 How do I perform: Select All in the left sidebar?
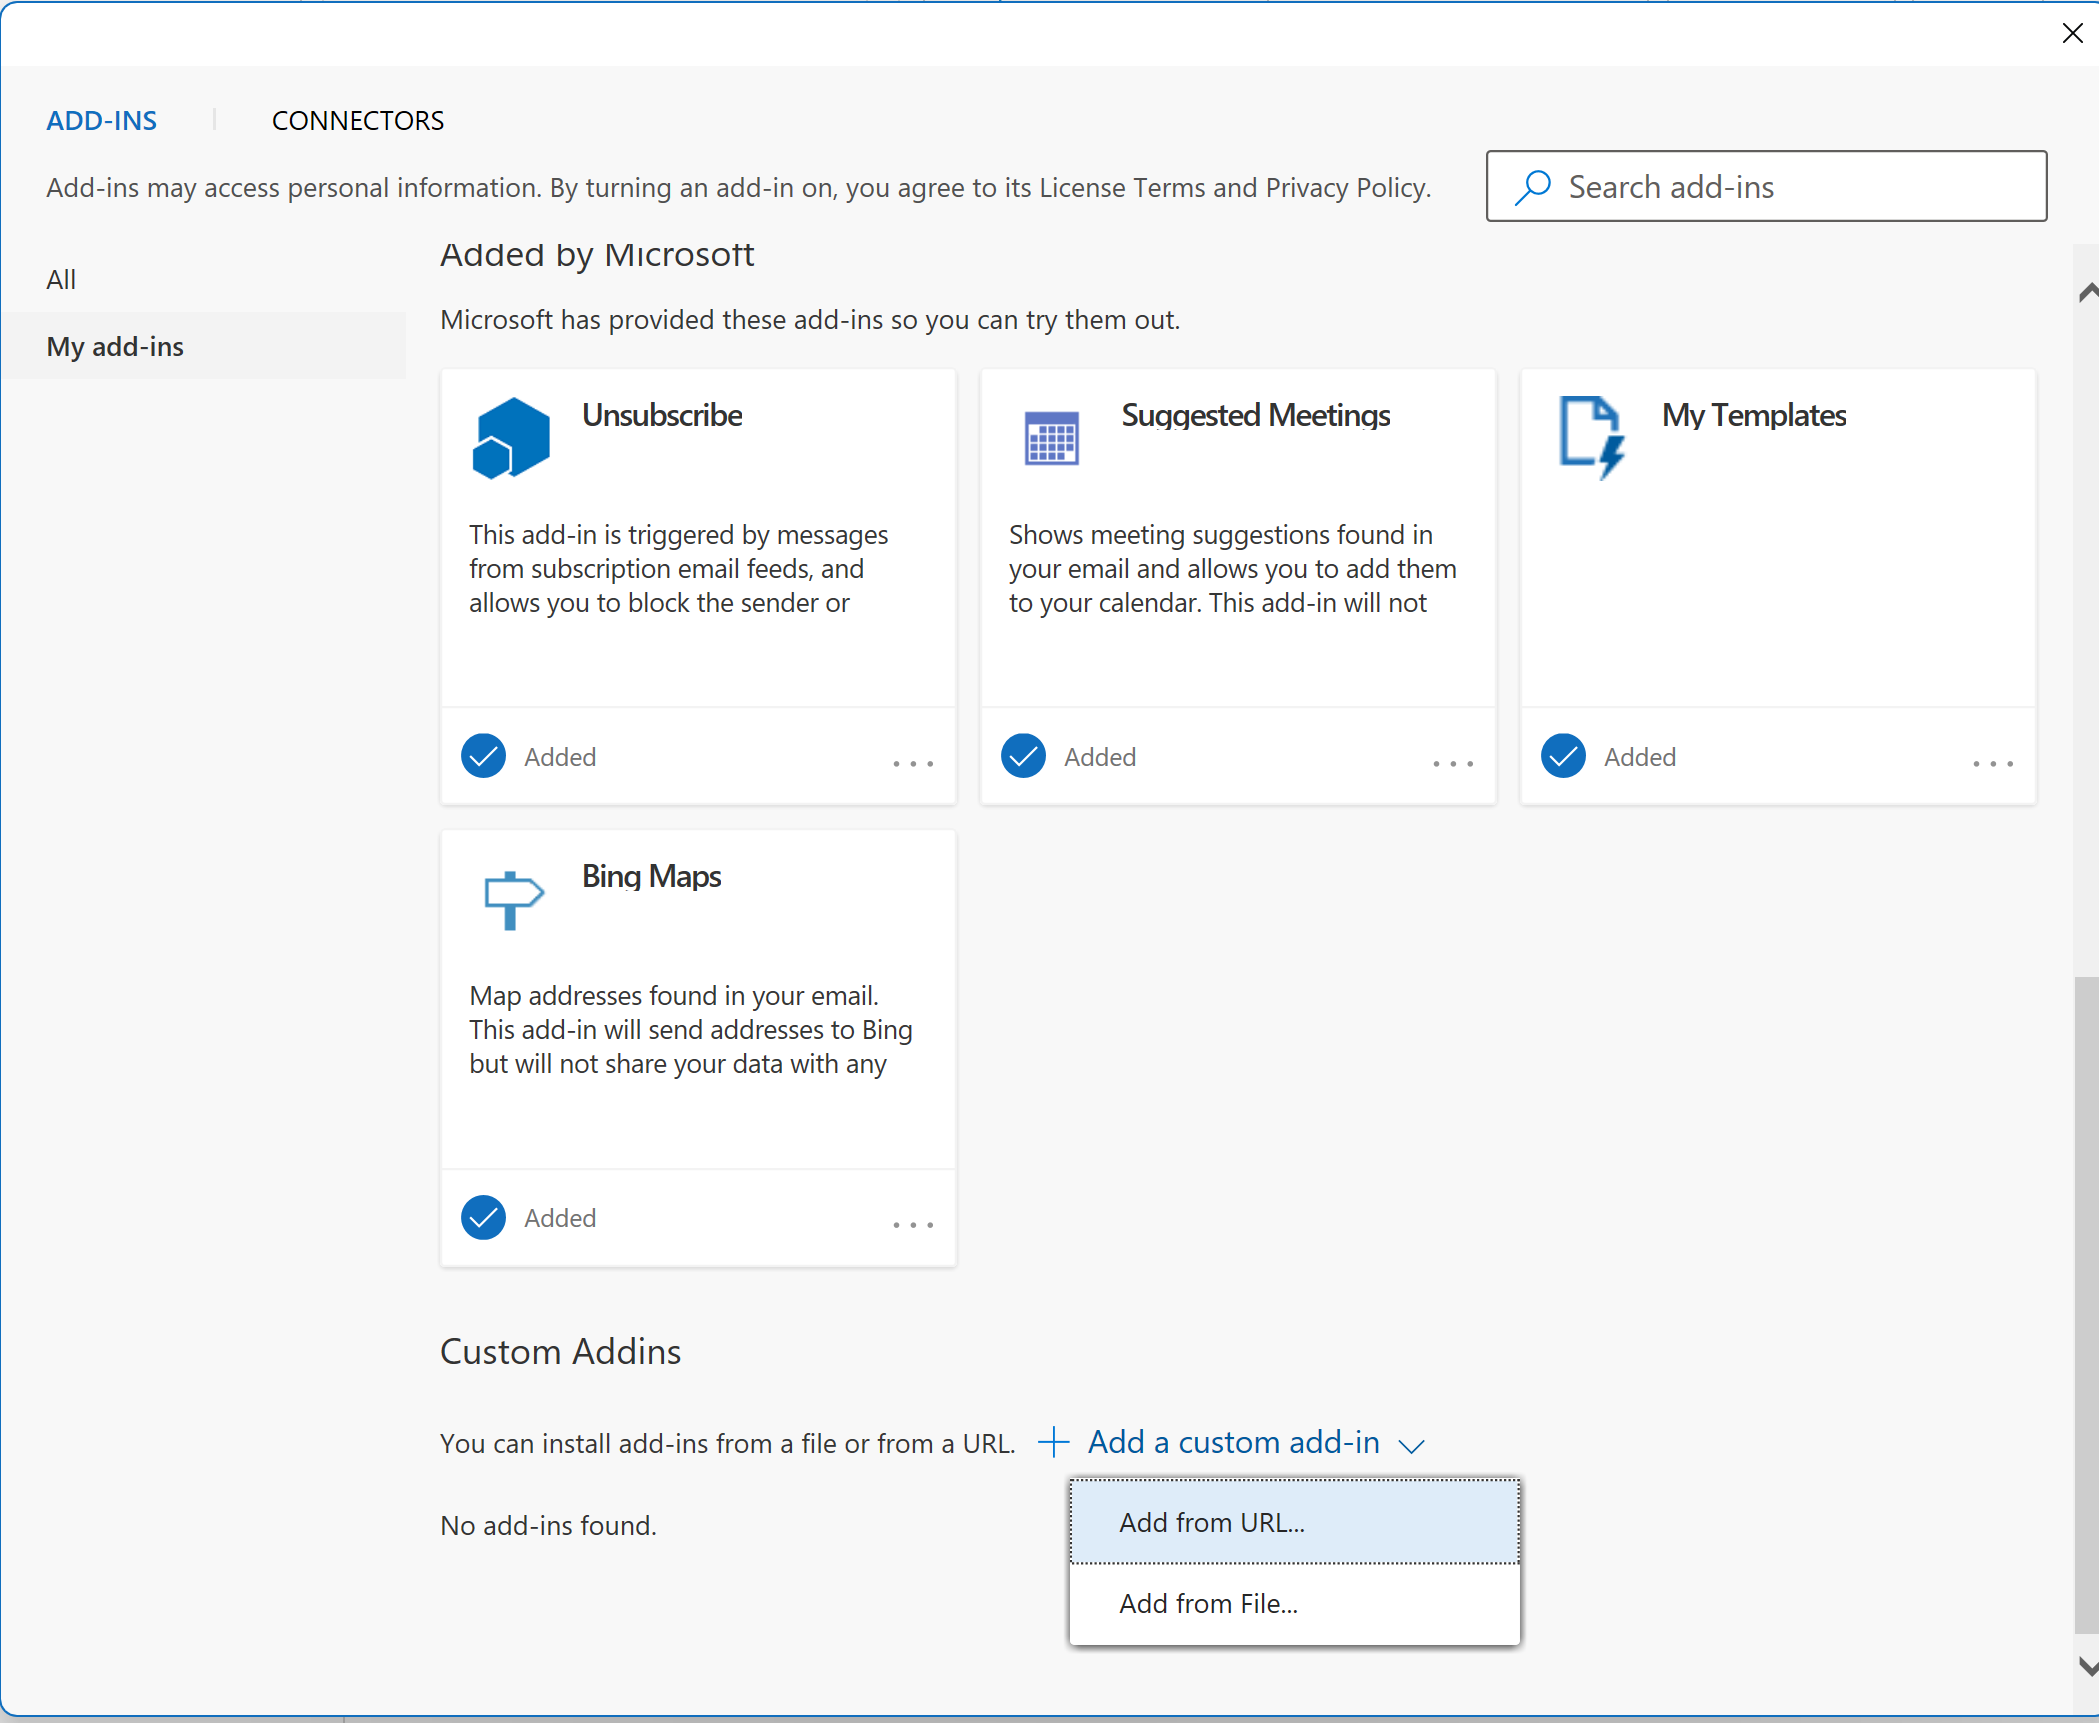(x=61, y=279)
